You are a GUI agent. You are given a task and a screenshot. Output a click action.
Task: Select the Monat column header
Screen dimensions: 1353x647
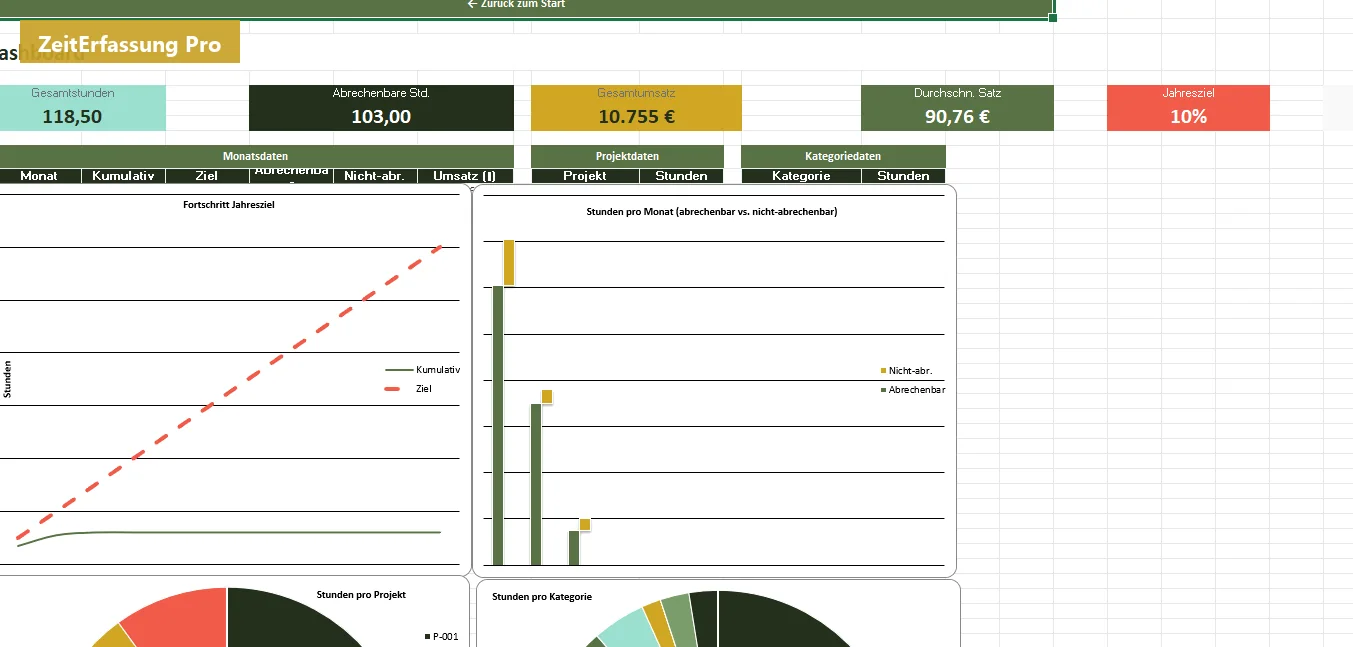pyautogui.click(x=39, y=176)
